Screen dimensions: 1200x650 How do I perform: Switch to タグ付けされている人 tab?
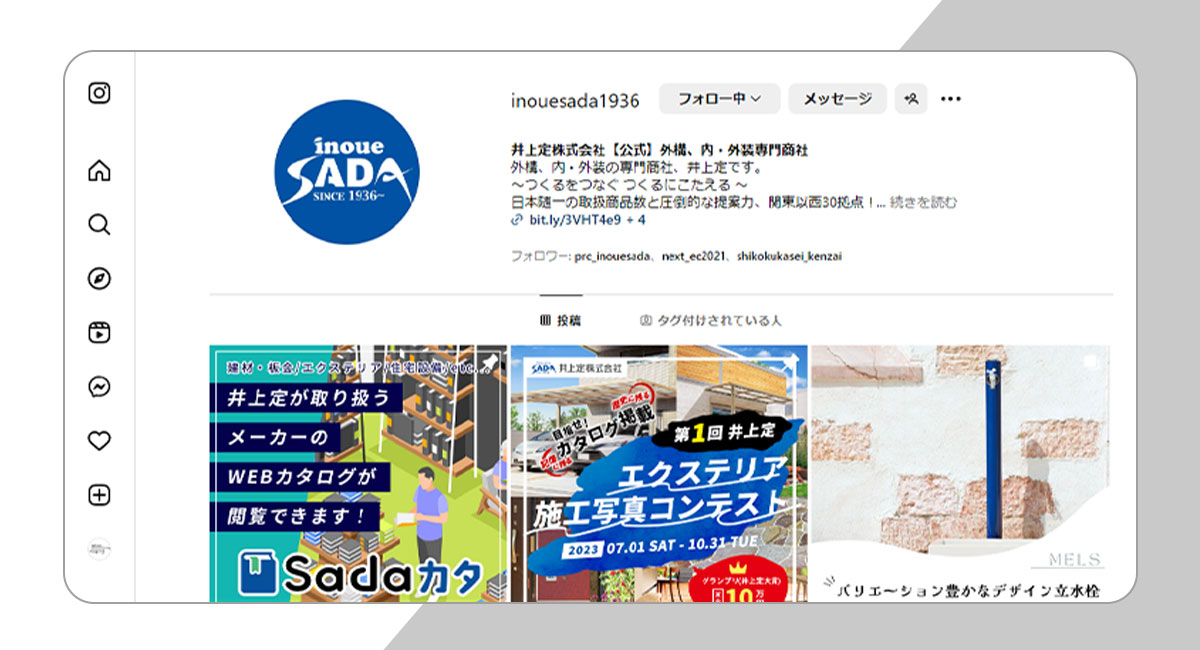point(710,321)
